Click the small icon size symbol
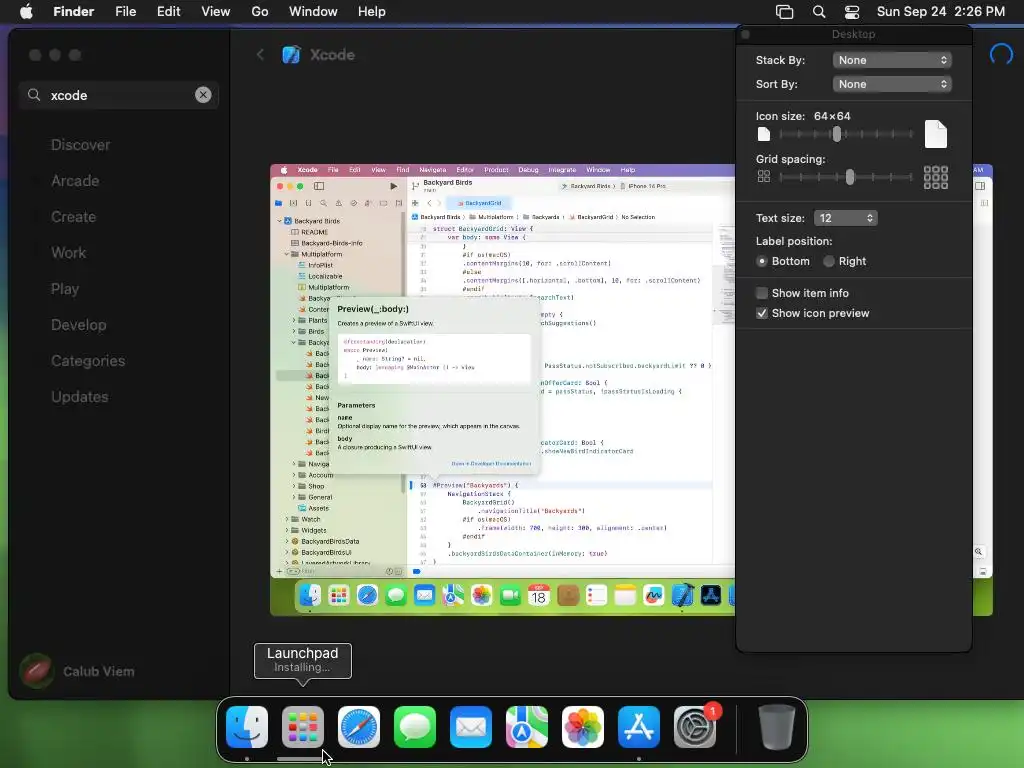Image resolution: width=1024 pixels, height=768 pixels. coord(763,135)
